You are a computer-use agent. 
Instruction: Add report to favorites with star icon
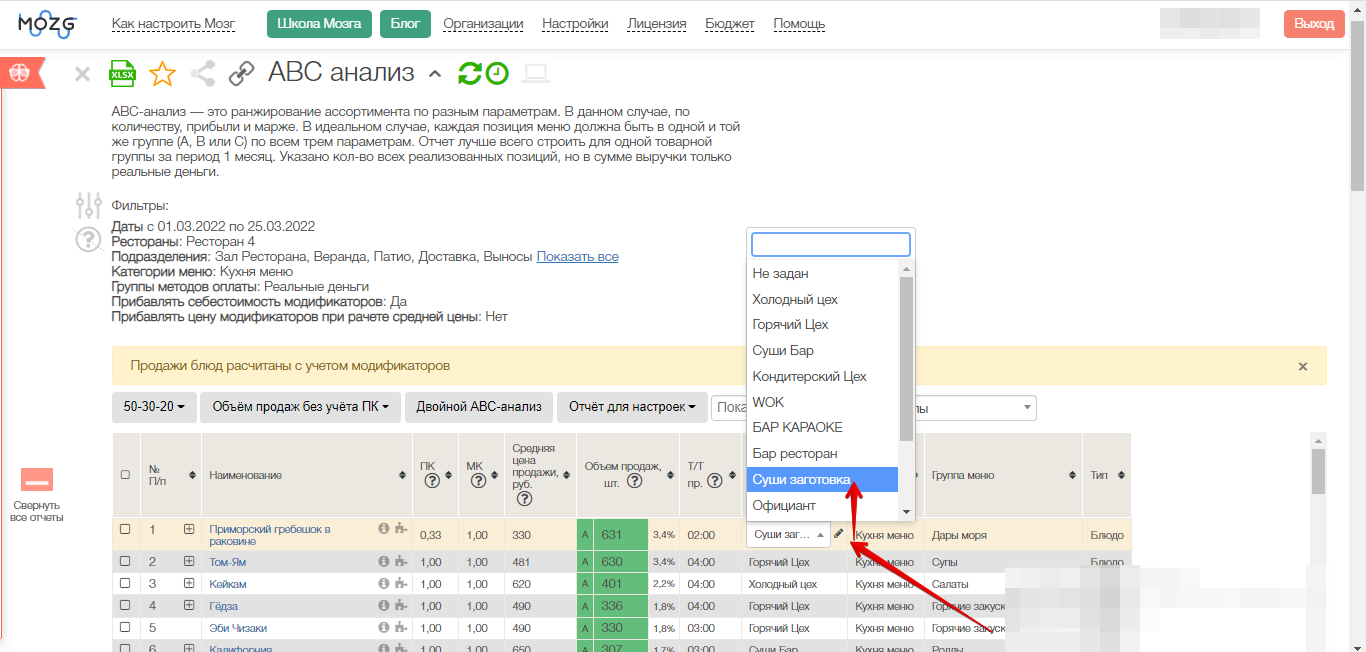click(162, 74)
